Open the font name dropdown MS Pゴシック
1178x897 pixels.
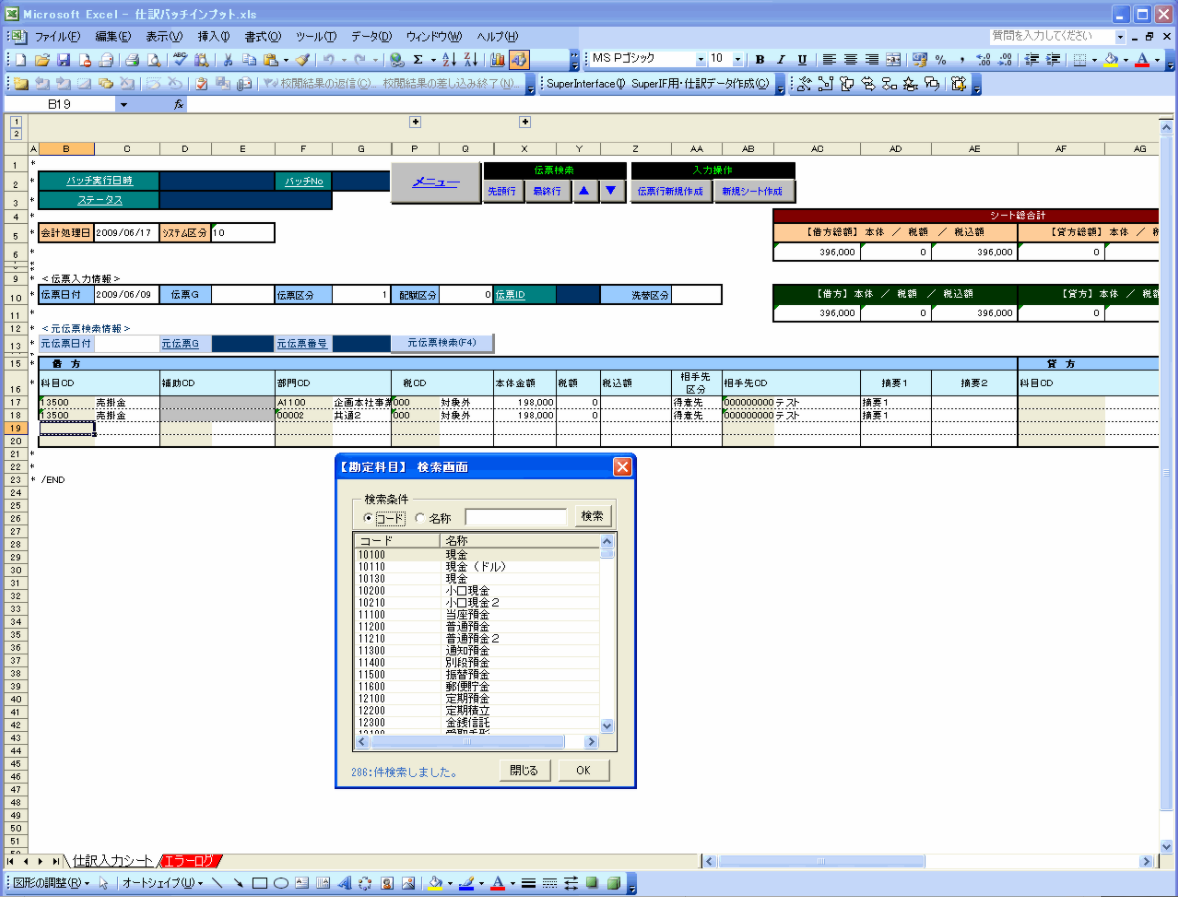click(700, 60)
